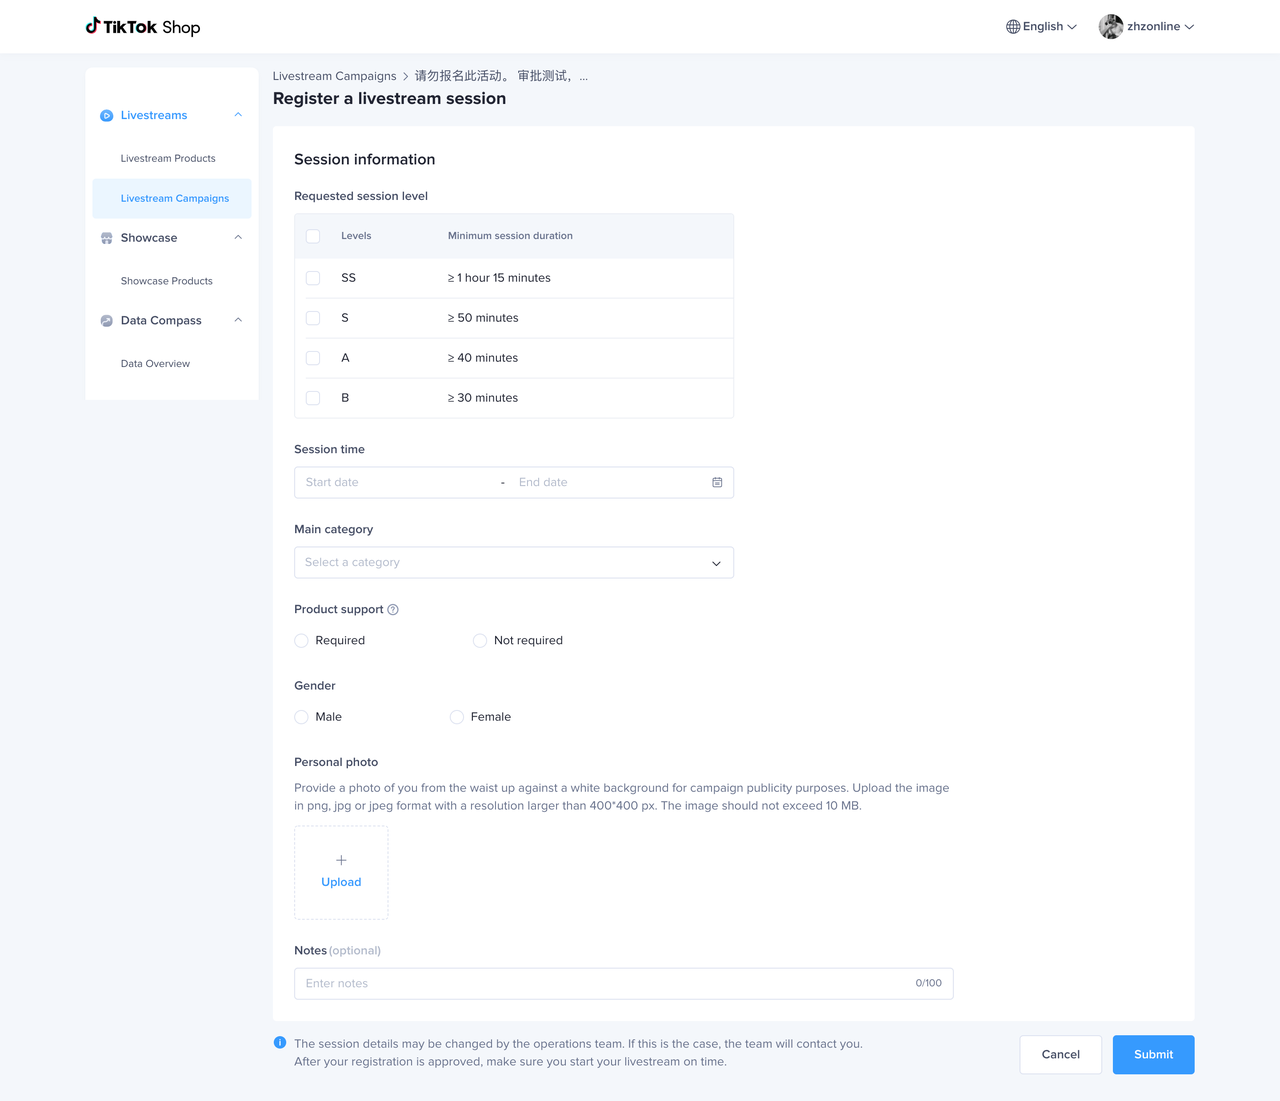
Task: Click the Showcase store icon in sidebar
Action: point(107,238)
